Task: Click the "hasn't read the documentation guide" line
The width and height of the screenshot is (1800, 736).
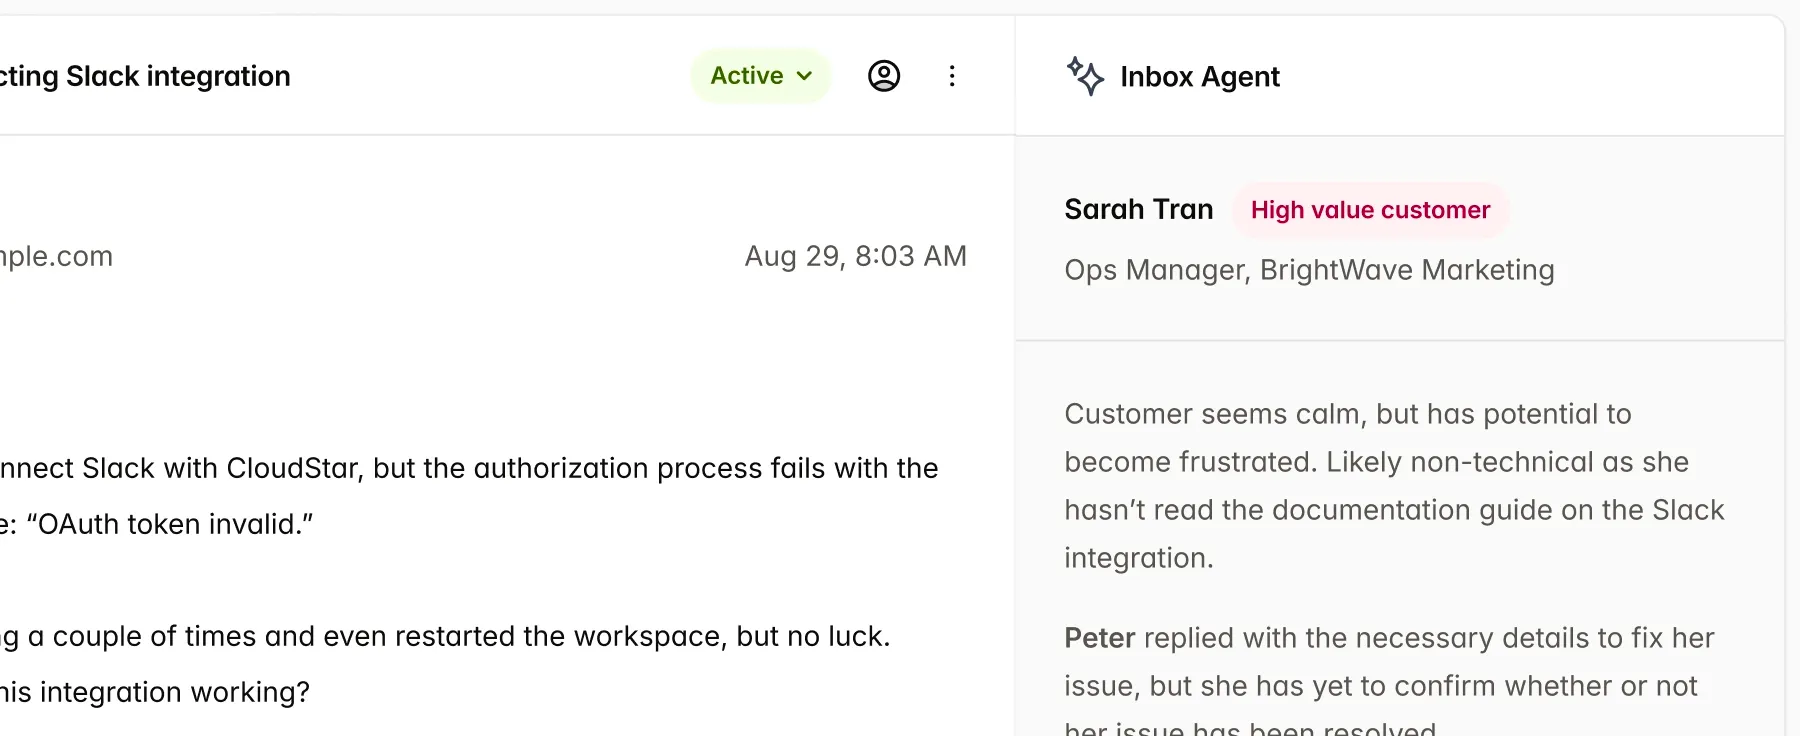Action: point(1393,510)
